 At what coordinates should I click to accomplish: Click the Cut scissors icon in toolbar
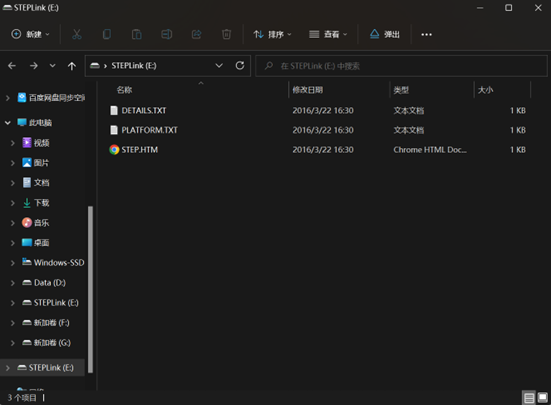(x=77, y=34)
